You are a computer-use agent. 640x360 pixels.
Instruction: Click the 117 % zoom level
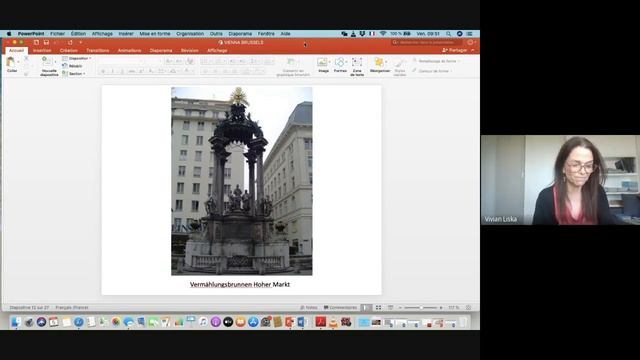[453, 308]
